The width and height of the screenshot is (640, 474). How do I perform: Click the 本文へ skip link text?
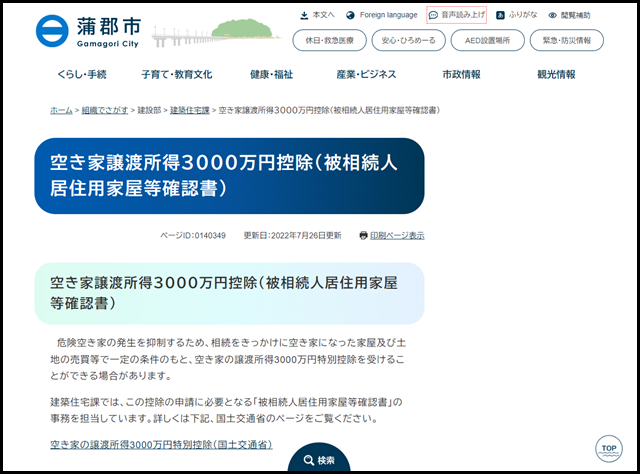click(x=323, y=15)
